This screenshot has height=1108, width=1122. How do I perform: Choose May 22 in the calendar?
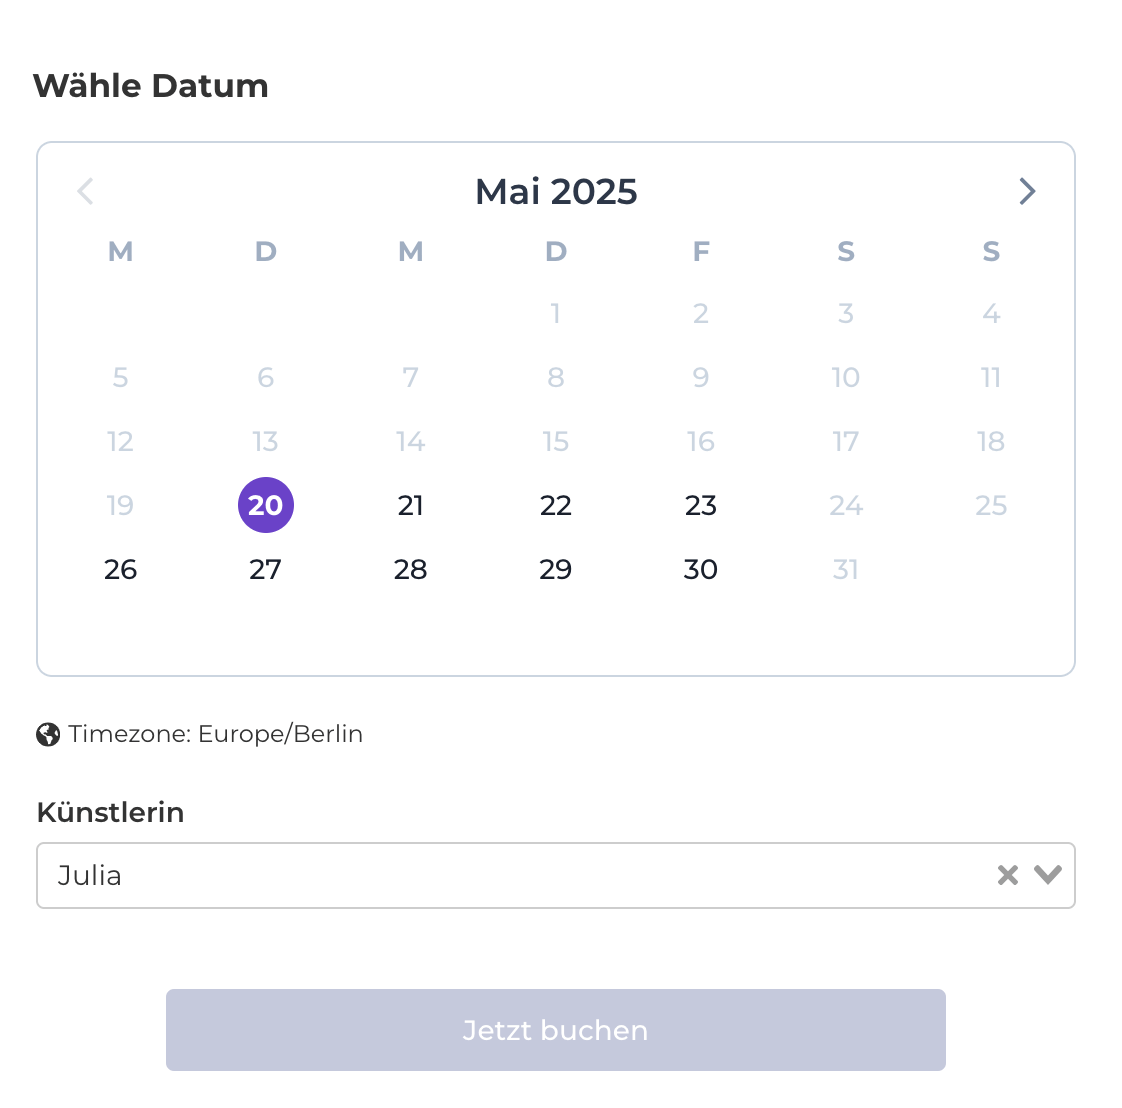[556, 505]
